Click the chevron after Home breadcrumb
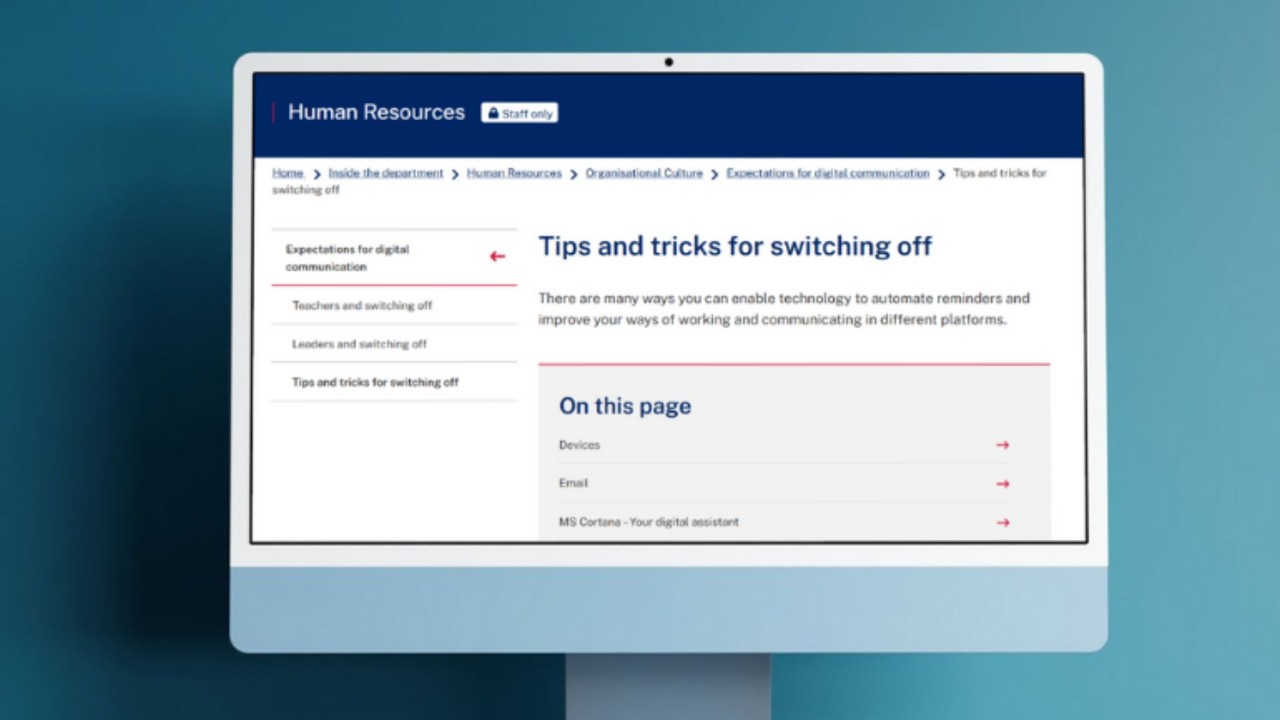 317,174
